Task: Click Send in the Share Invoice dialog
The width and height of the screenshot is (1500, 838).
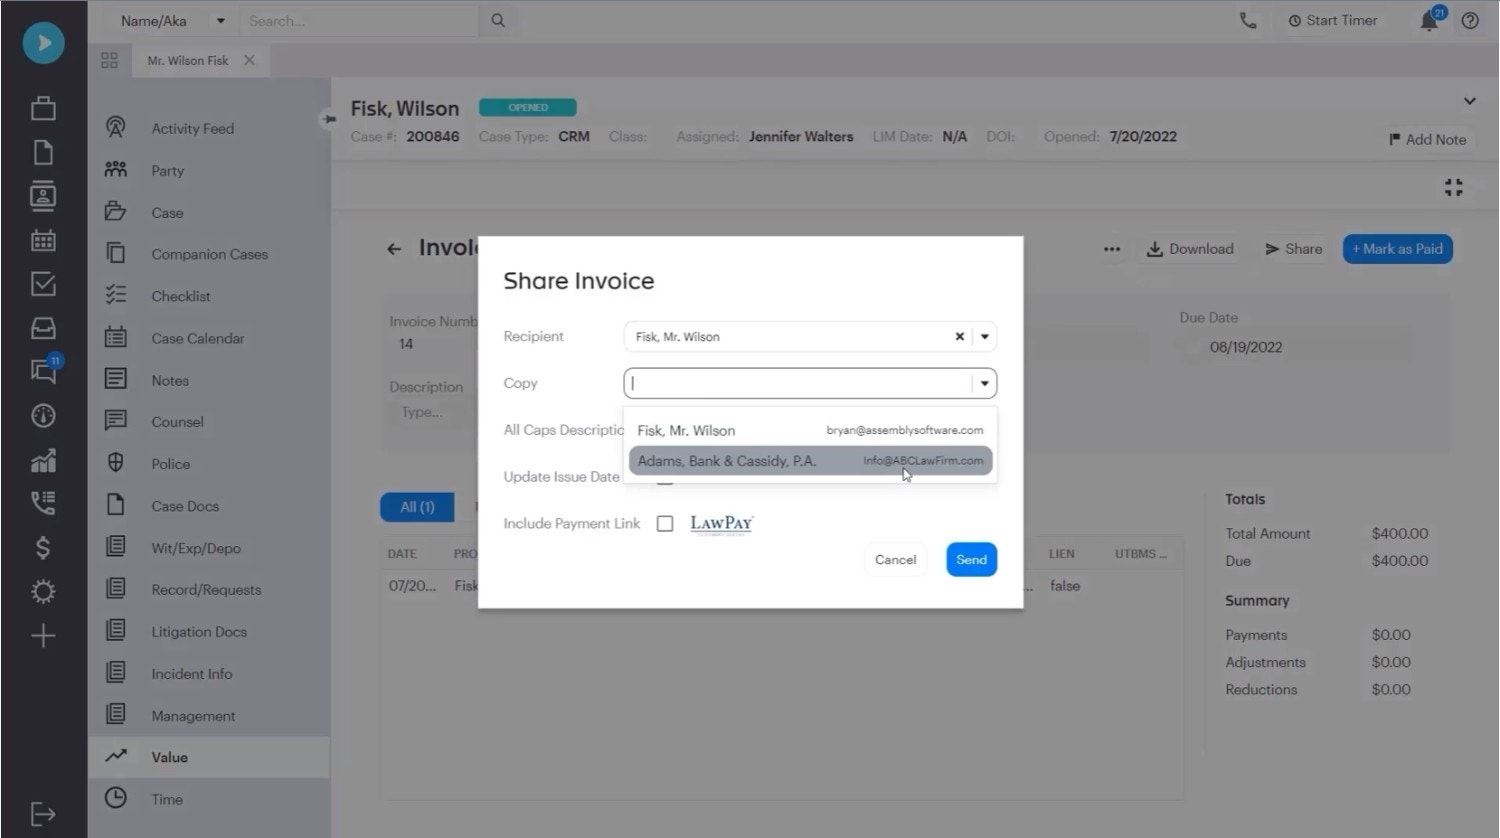Action: click(x=970, y=559)
